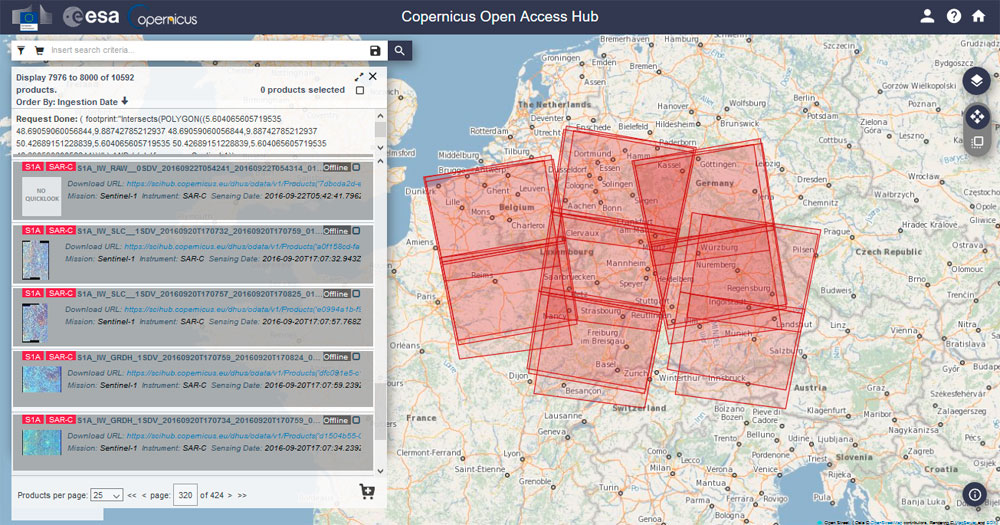Check the SLC T170732 product checkbox
The width and height of the screenshot is (1000, 525).
click(x=357, y=230)
